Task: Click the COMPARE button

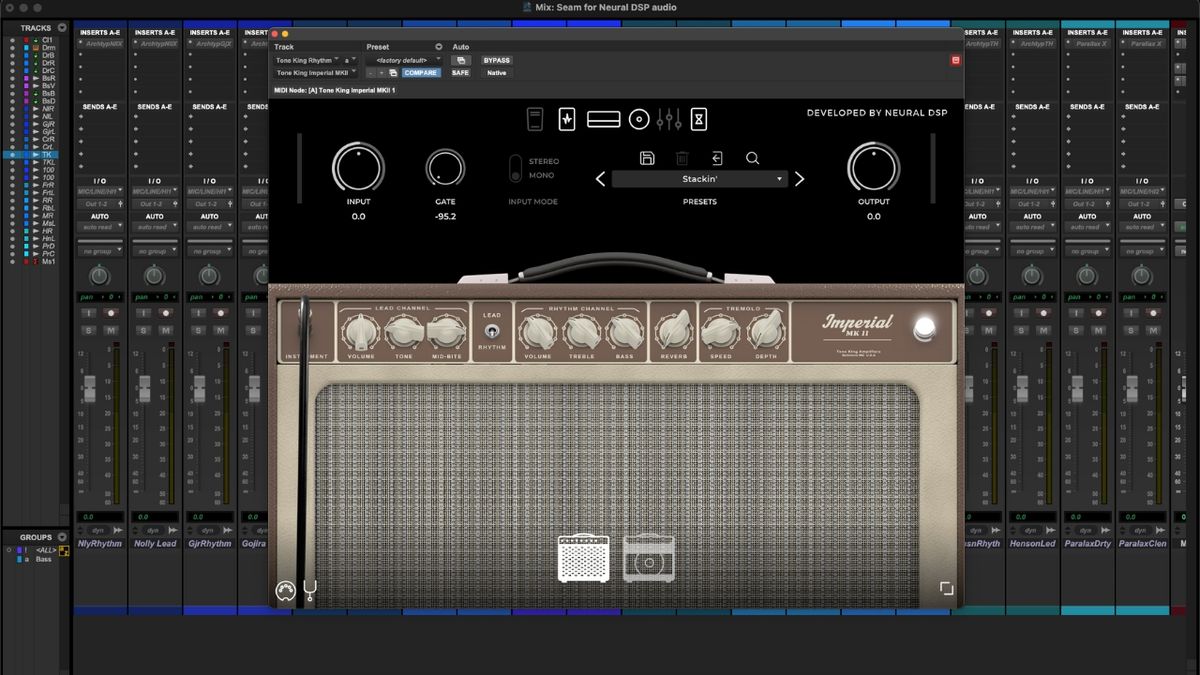Action: coord(420,72)
